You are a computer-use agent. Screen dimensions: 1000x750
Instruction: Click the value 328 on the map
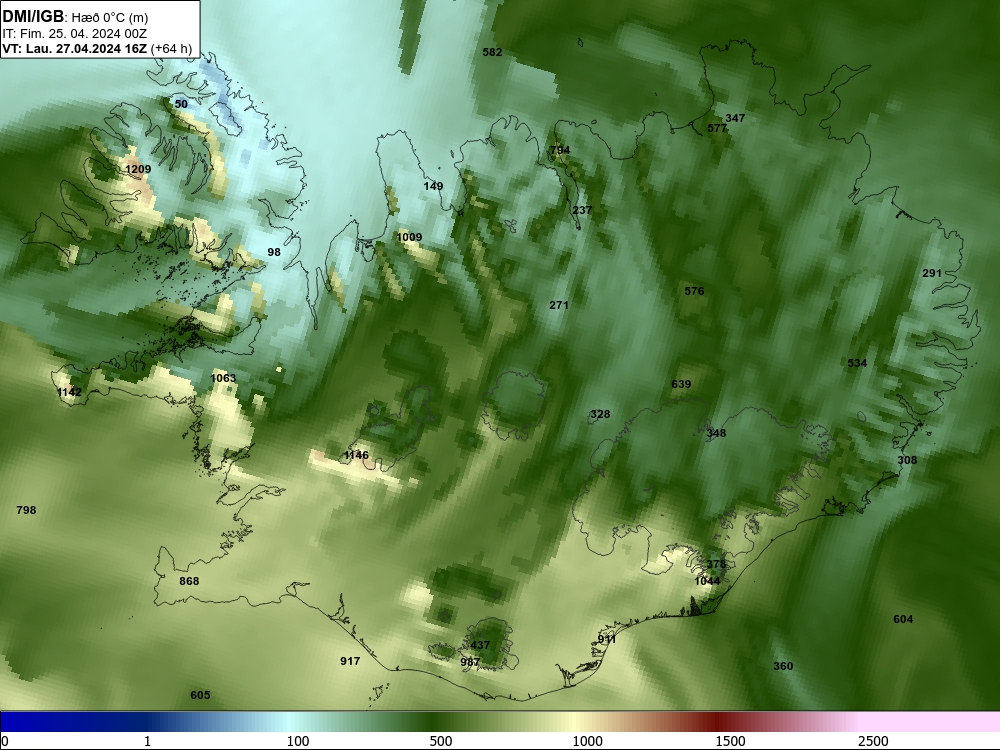599,415
